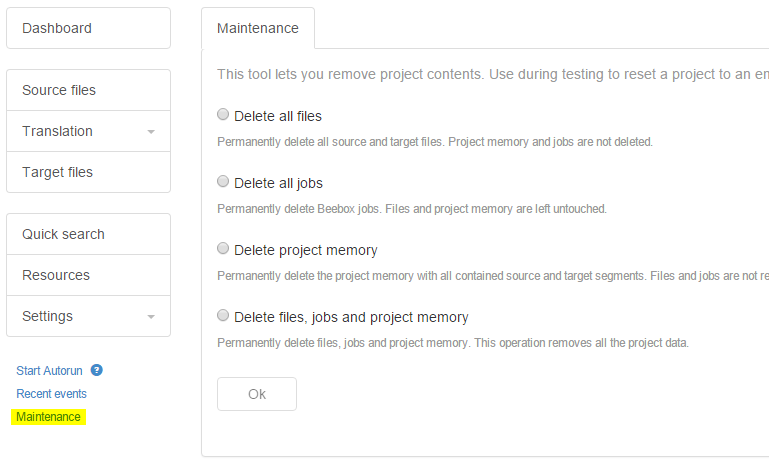Click the Translation menu label
Screen dimensions: 769x467
(x=57, y=131)
